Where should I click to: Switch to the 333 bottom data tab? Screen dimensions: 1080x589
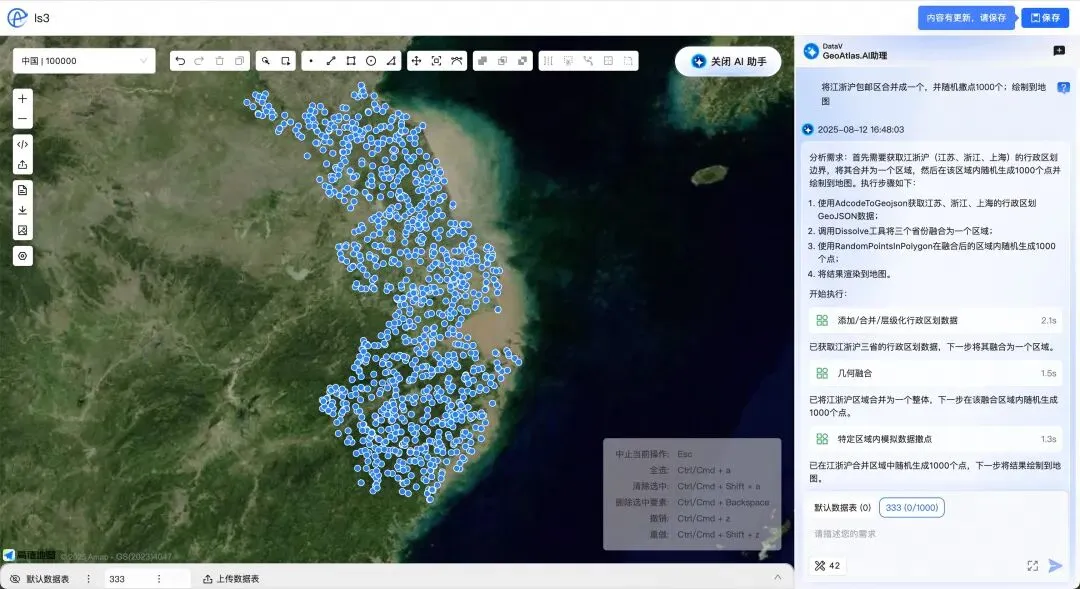coord(117,579)
